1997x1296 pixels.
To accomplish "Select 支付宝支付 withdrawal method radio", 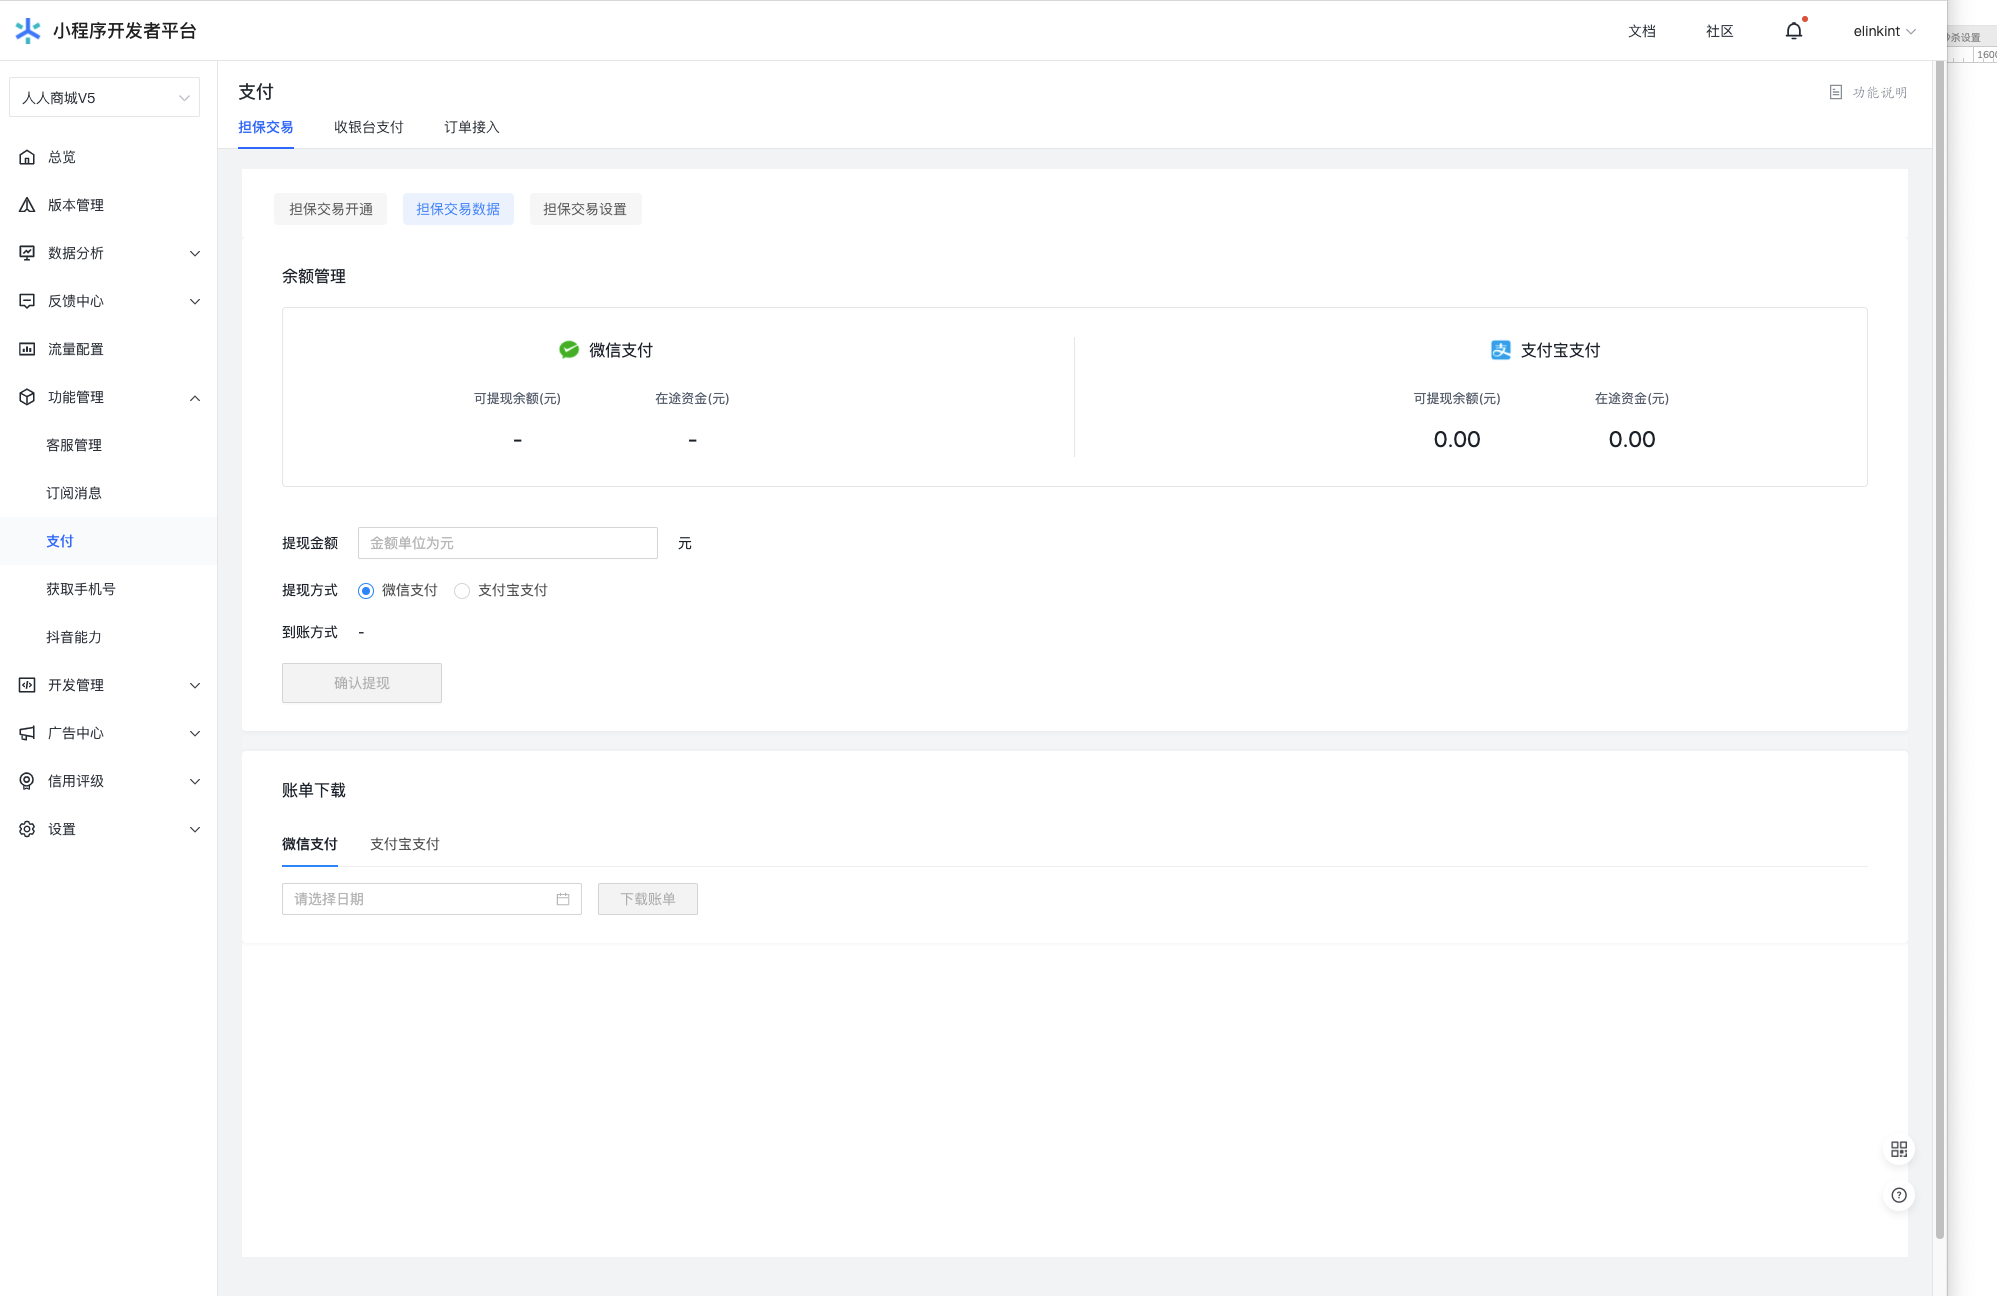I will point(462,591).
